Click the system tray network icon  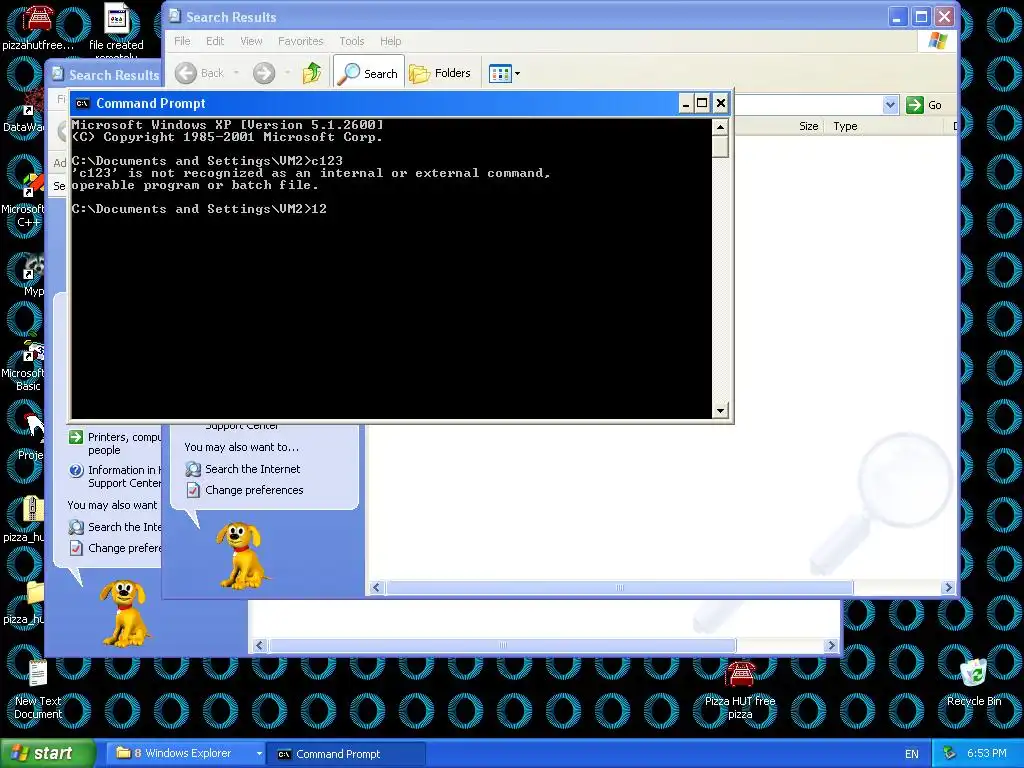coord(950,754)
